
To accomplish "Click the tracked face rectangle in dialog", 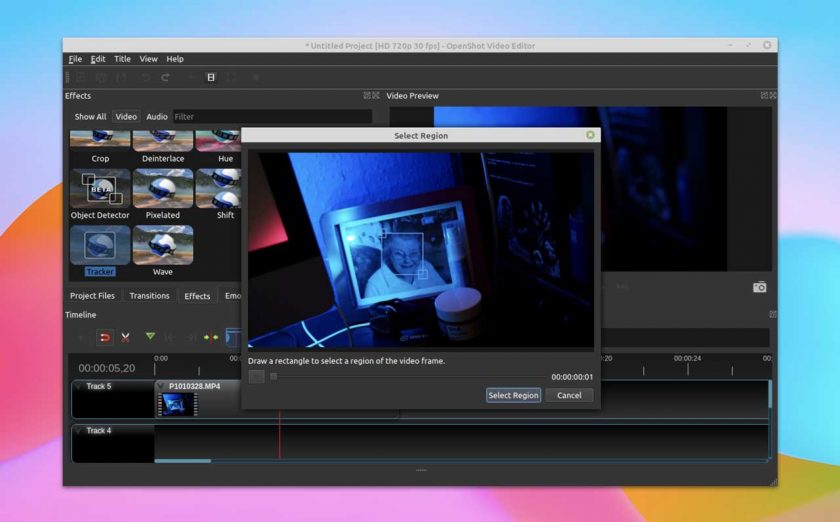I will tap(402, 254).
